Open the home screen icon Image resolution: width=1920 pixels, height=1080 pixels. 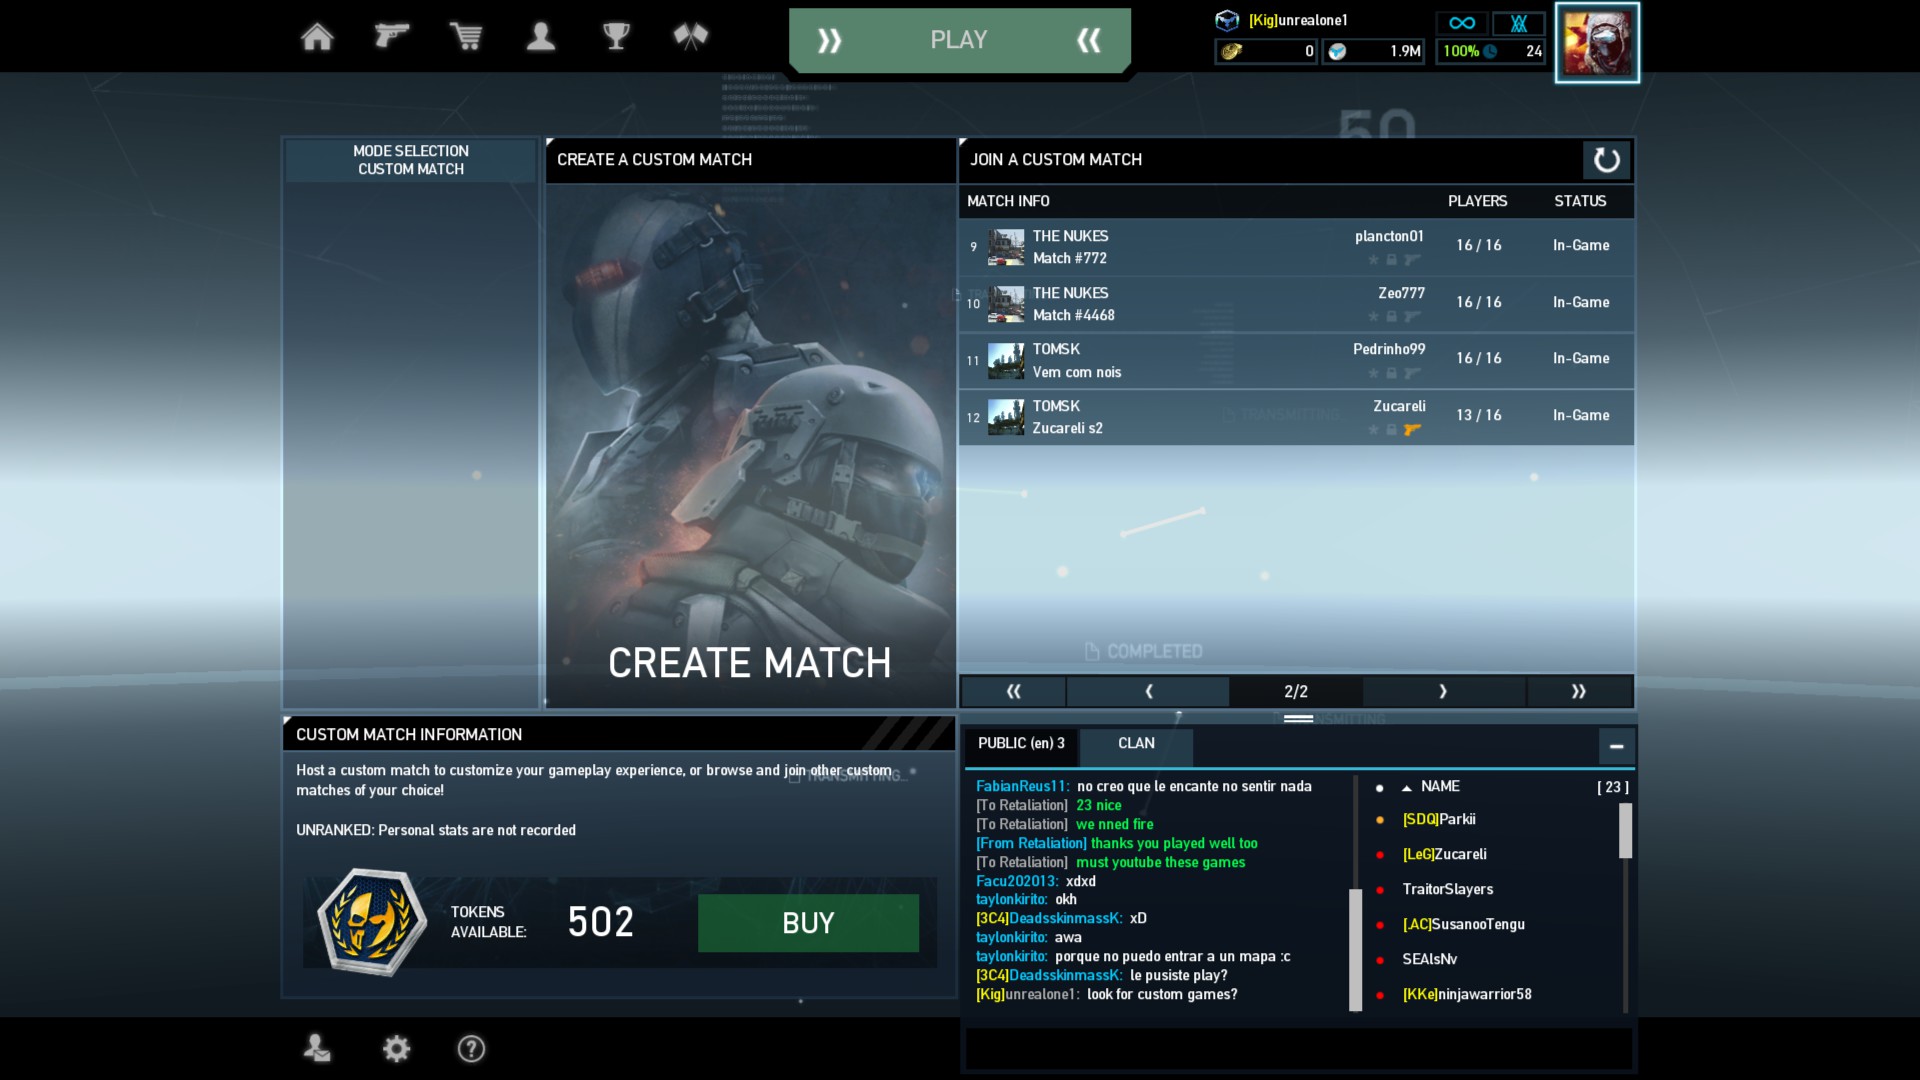(x=317, y=37)
